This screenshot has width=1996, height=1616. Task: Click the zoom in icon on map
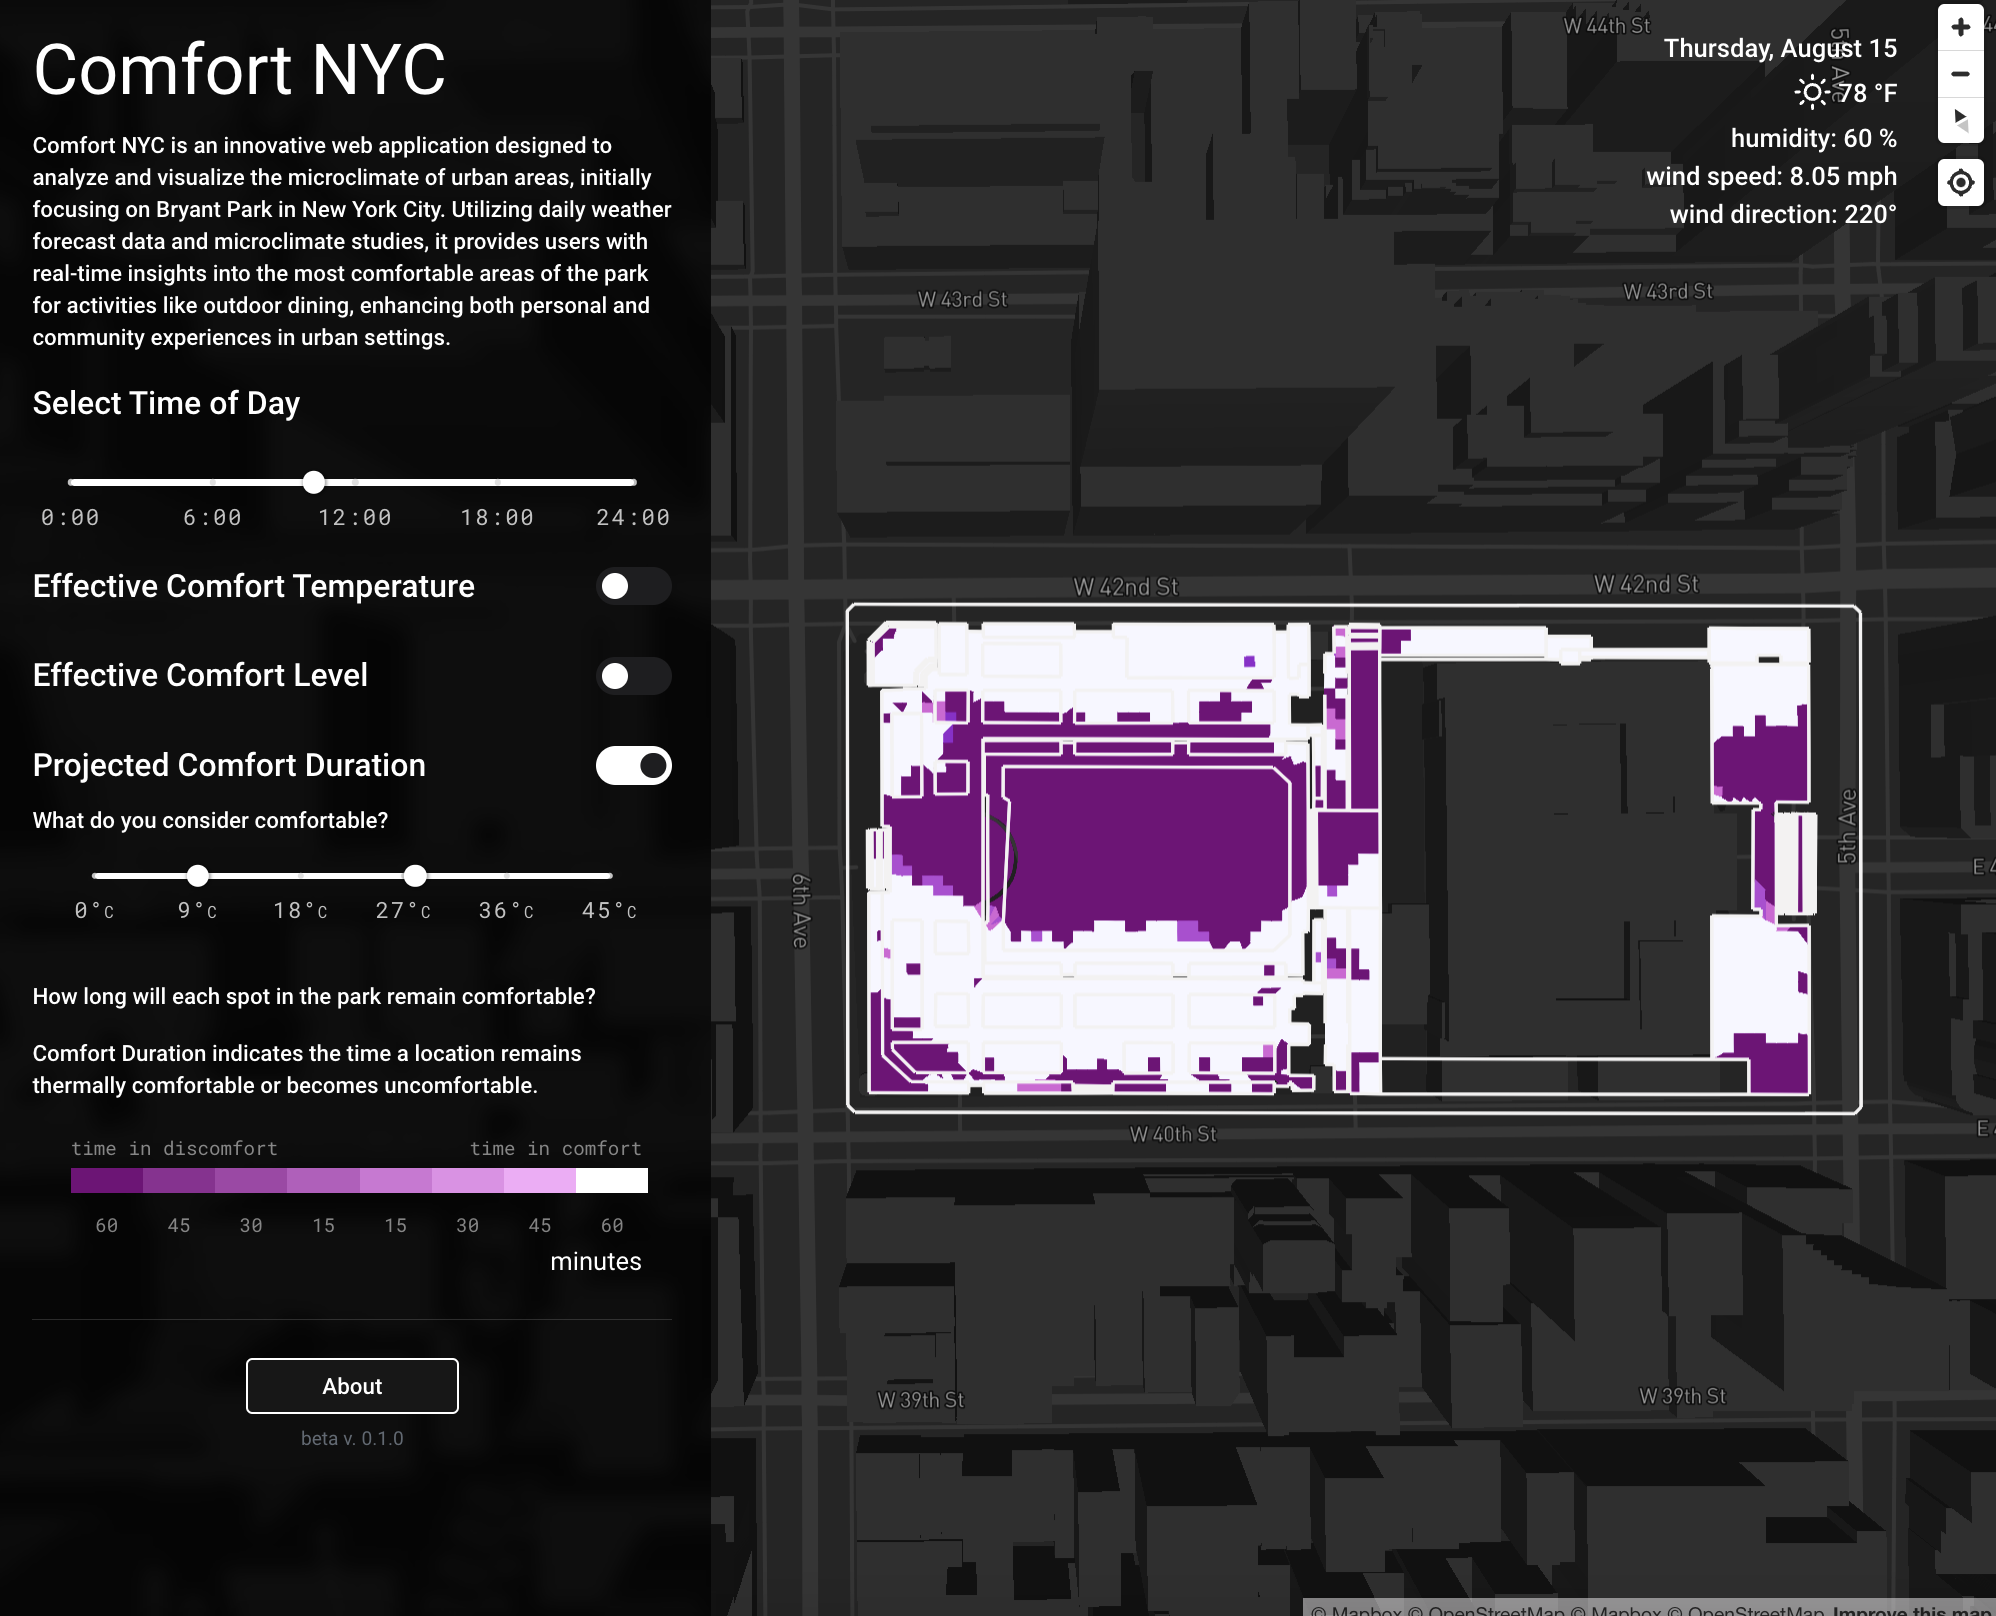coord(1958,26)
